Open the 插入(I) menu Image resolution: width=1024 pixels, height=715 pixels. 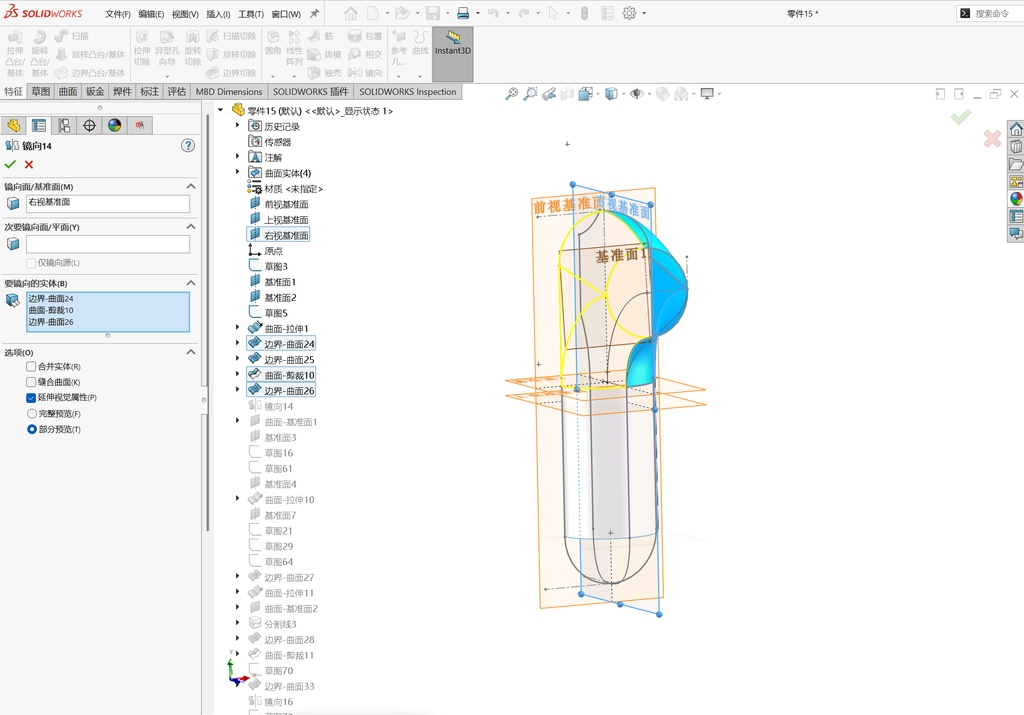[x=218, y=14]
